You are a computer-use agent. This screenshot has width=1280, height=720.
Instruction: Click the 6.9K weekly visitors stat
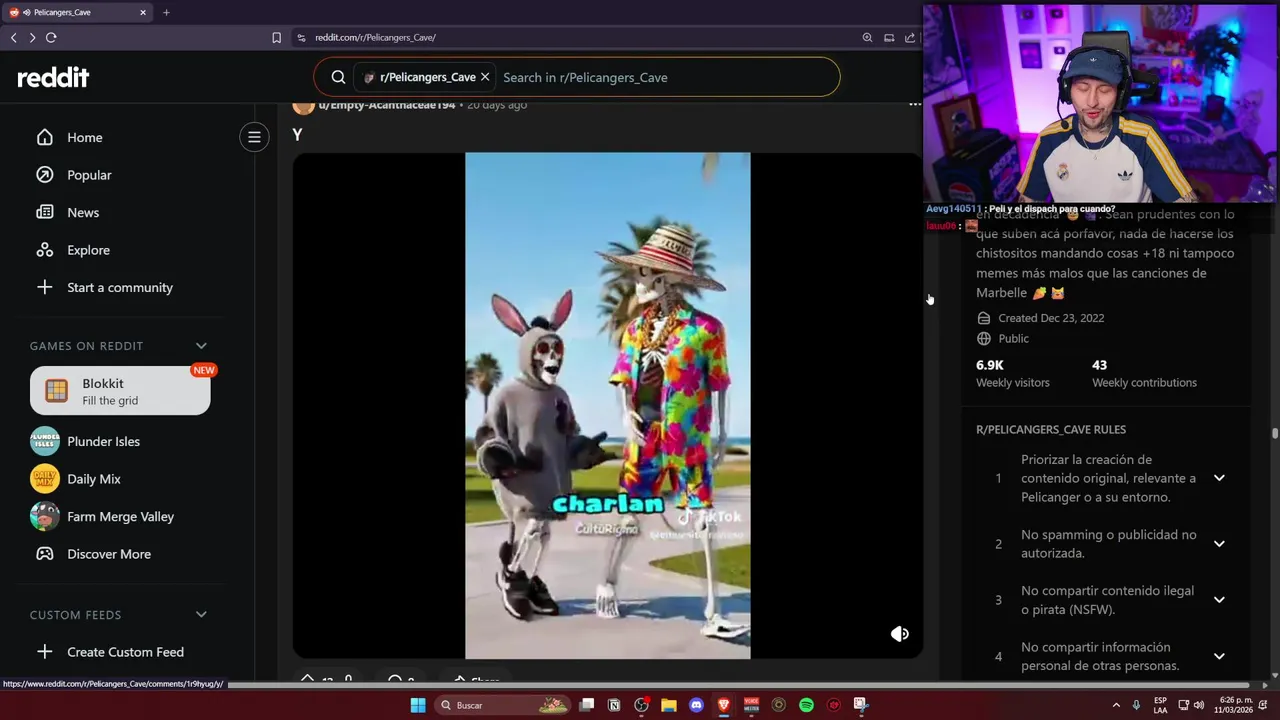pyautogui.click(x=1012, y=373)
